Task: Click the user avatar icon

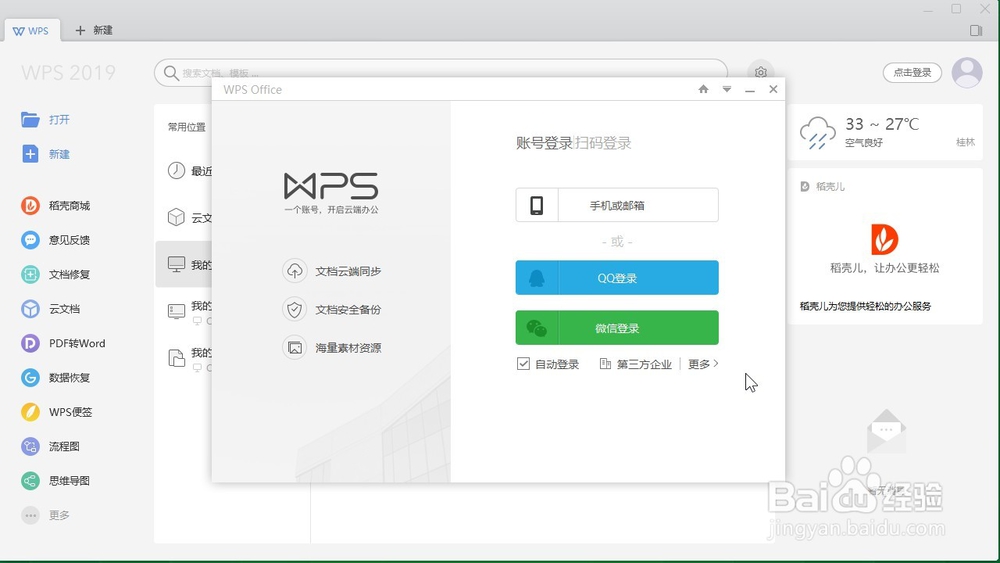Action: (x=967, y=73)
